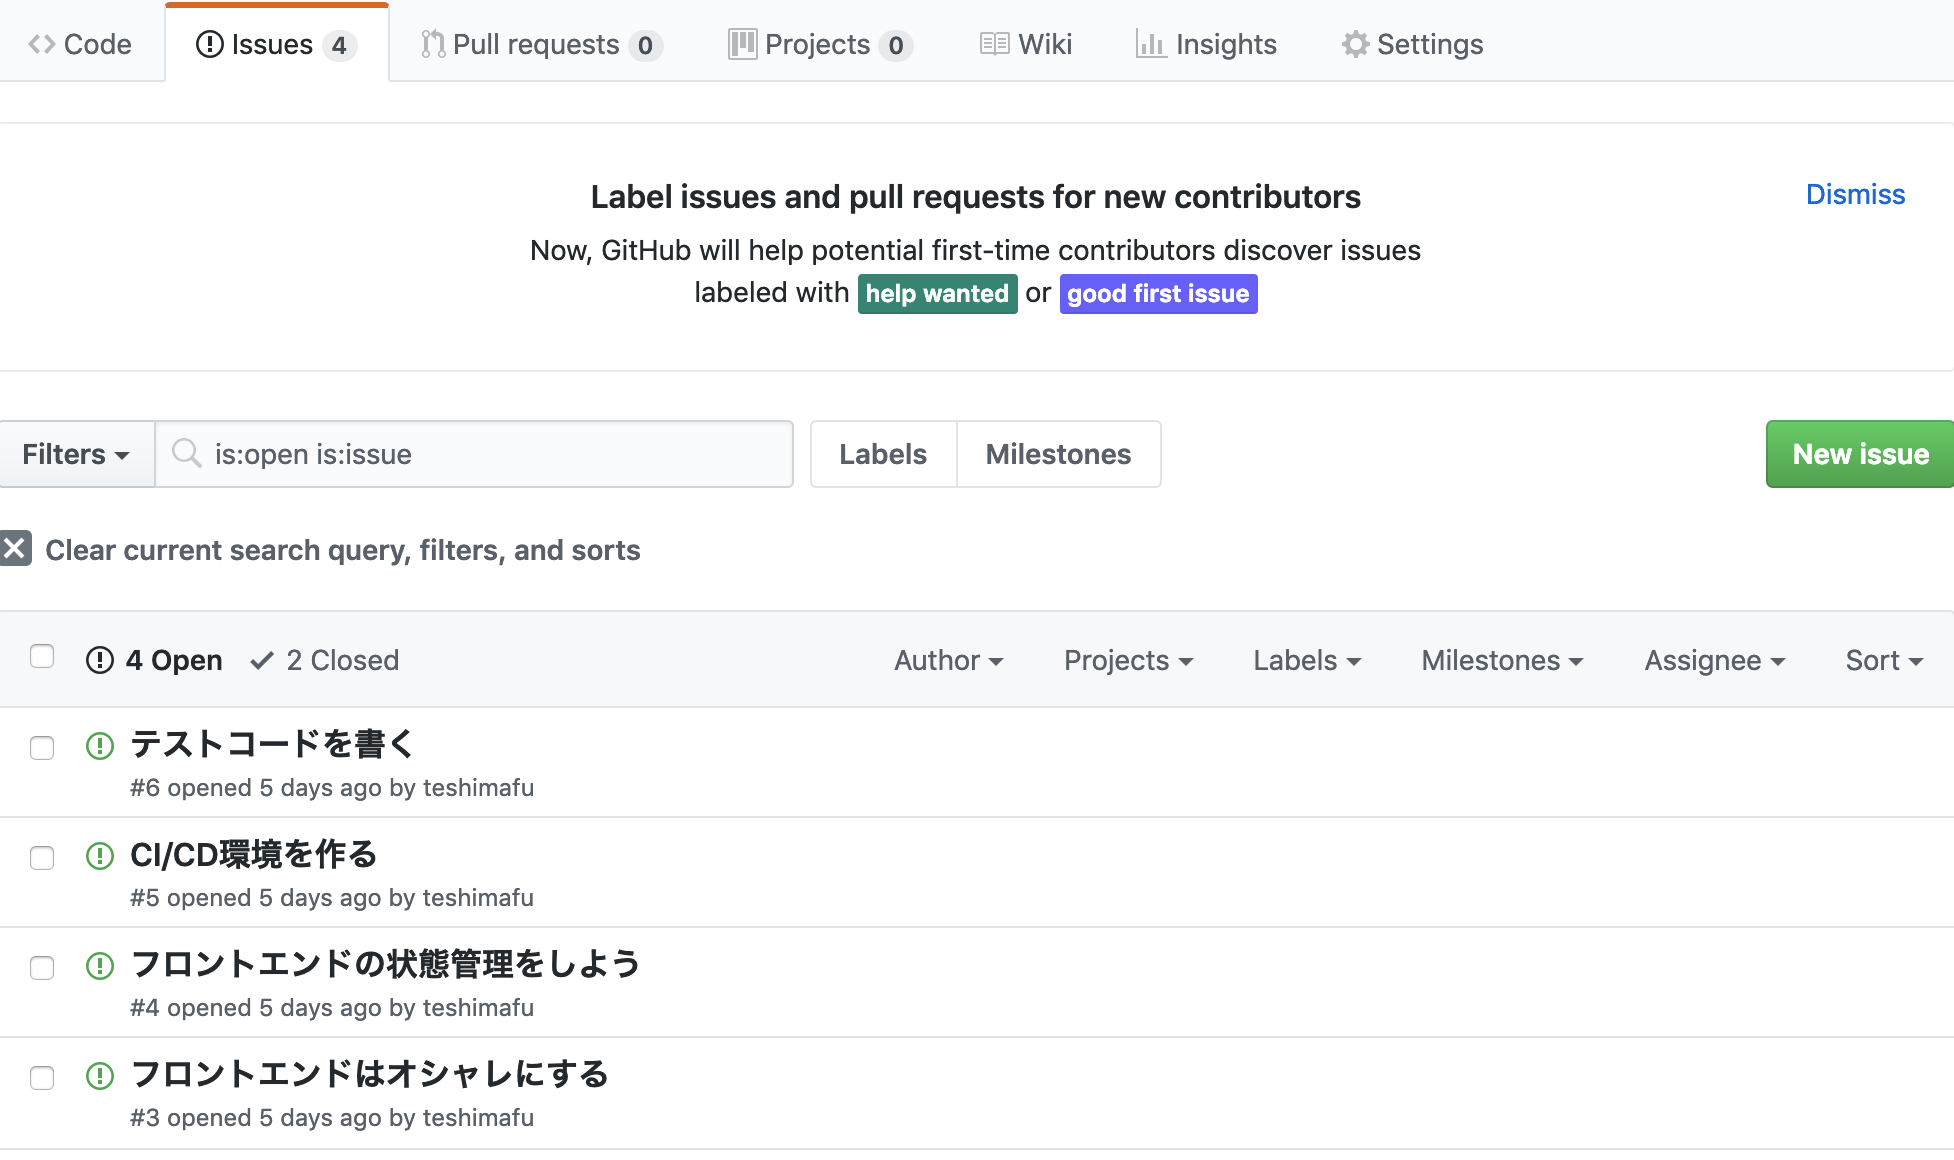
Task: Click the X icon to clear search filters
Action: pos(15,549)
